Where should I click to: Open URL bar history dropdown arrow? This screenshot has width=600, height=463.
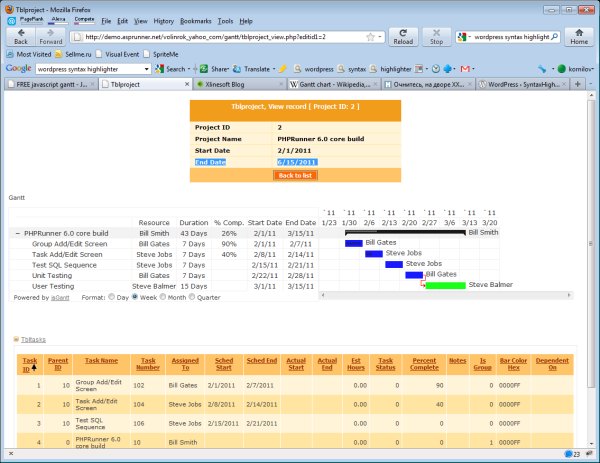pyautogui.click(x=380, y=37)
